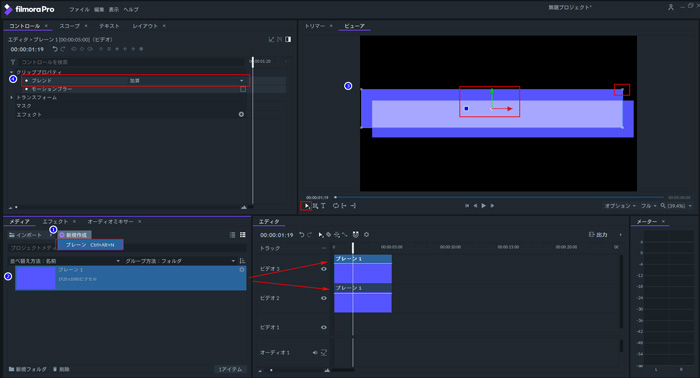The height and width of the screenshot is (378, 700).
Task: Open the ブレンド mode dropdown
Action: tap(187, 81)
